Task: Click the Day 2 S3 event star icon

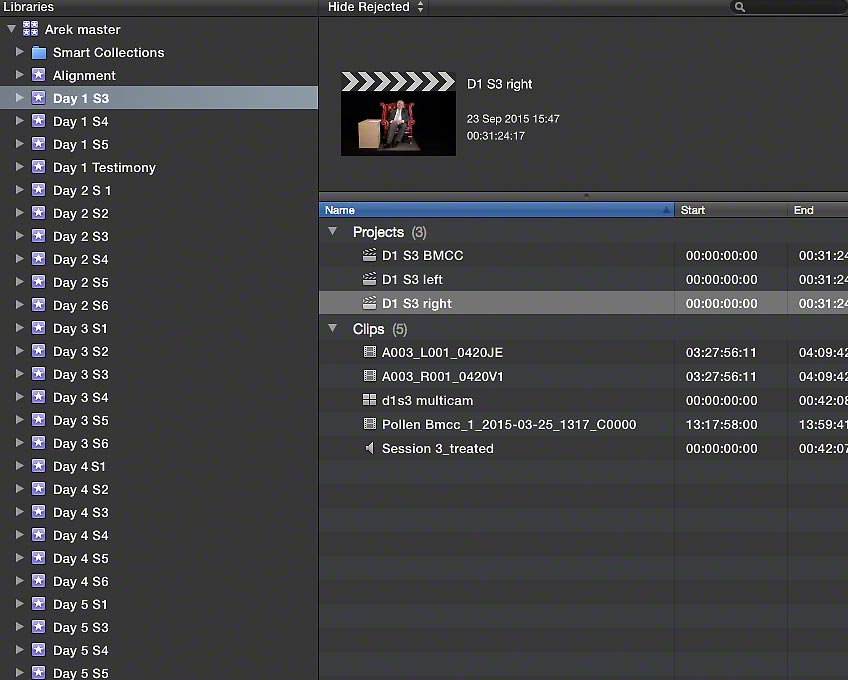Action: (38, 236)
